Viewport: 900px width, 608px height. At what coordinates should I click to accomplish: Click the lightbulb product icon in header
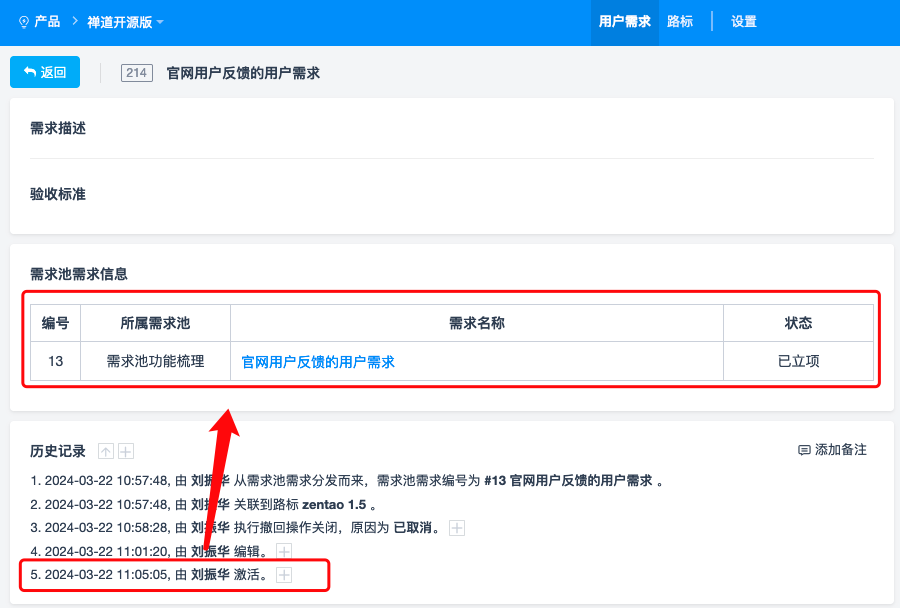point(24,22)
